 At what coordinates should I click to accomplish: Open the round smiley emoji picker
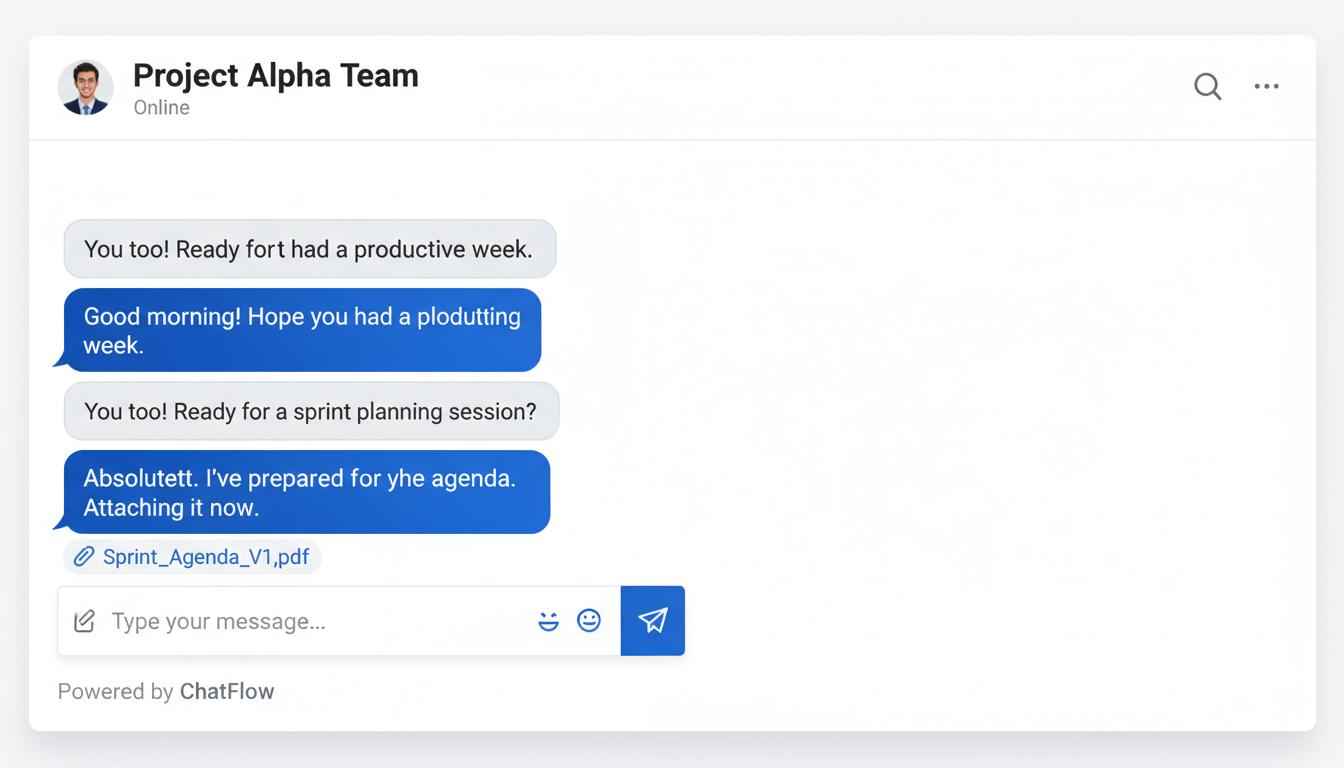point(589,621)
